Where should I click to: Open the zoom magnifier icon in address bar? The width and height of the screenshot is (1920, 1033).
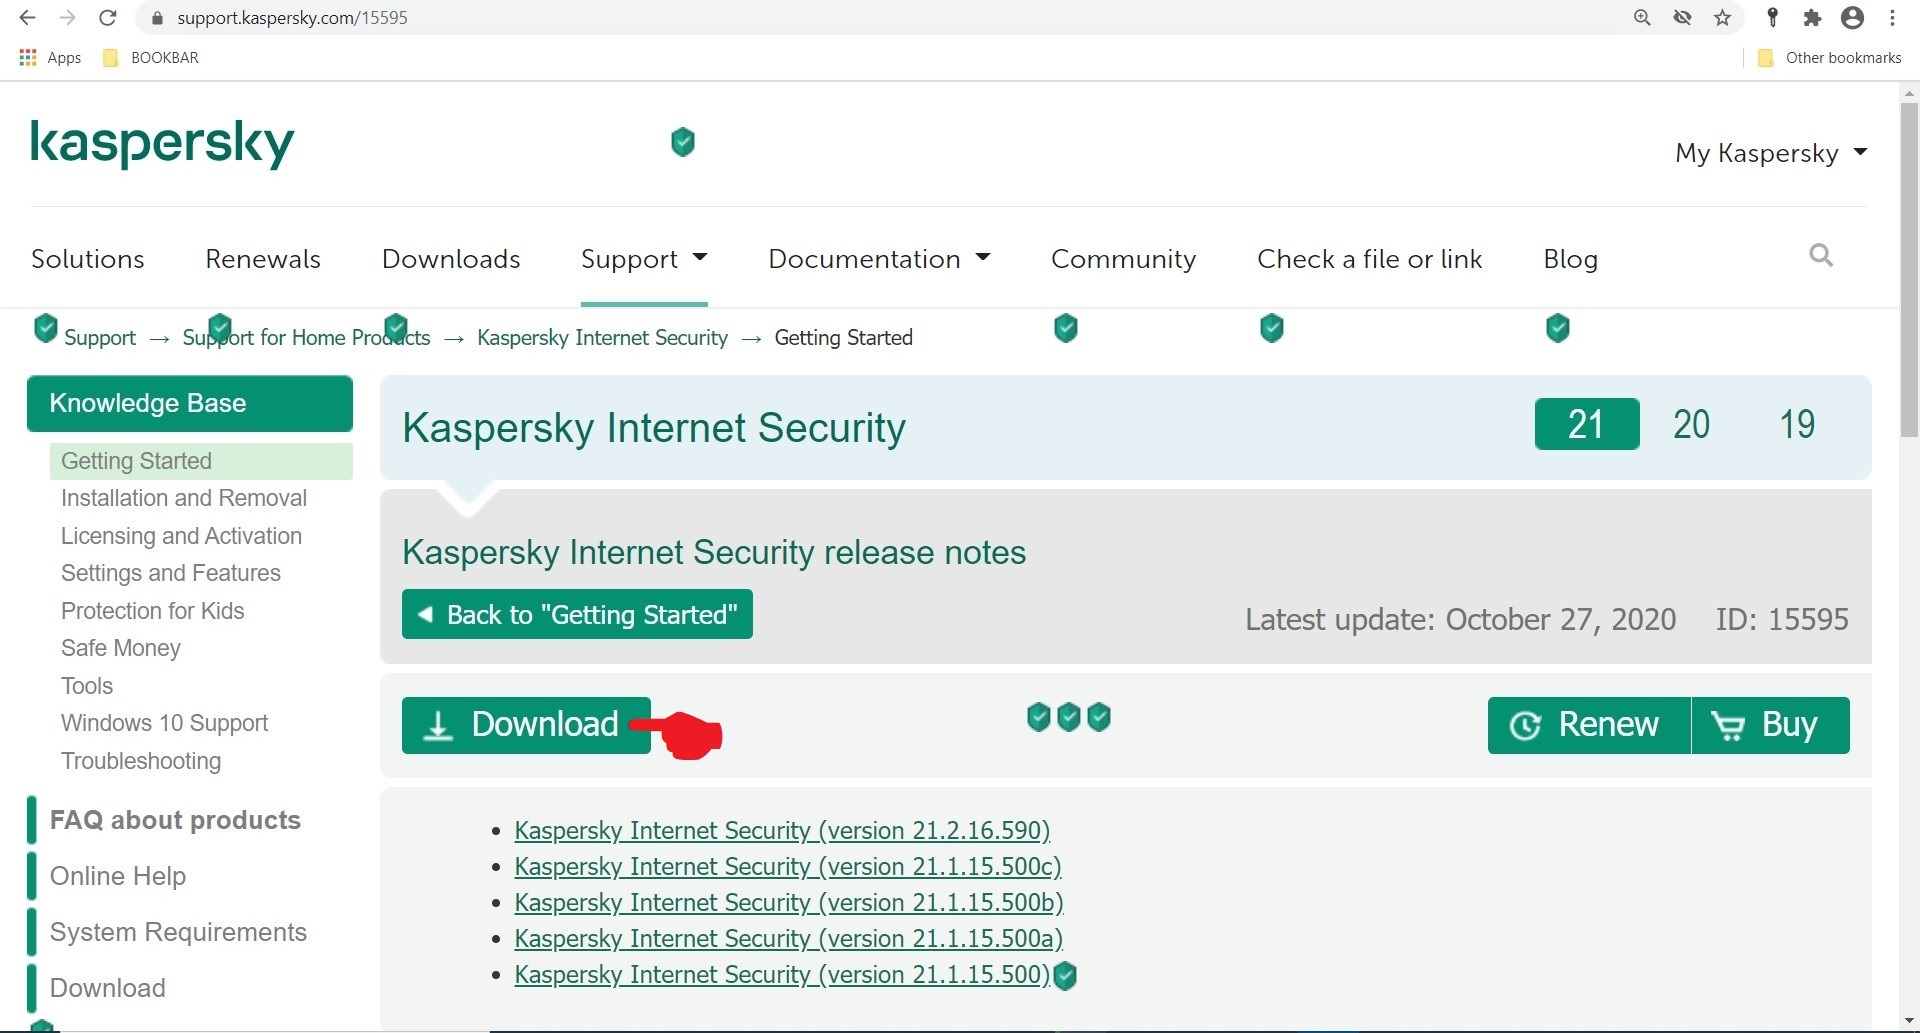click(1642, 18)
